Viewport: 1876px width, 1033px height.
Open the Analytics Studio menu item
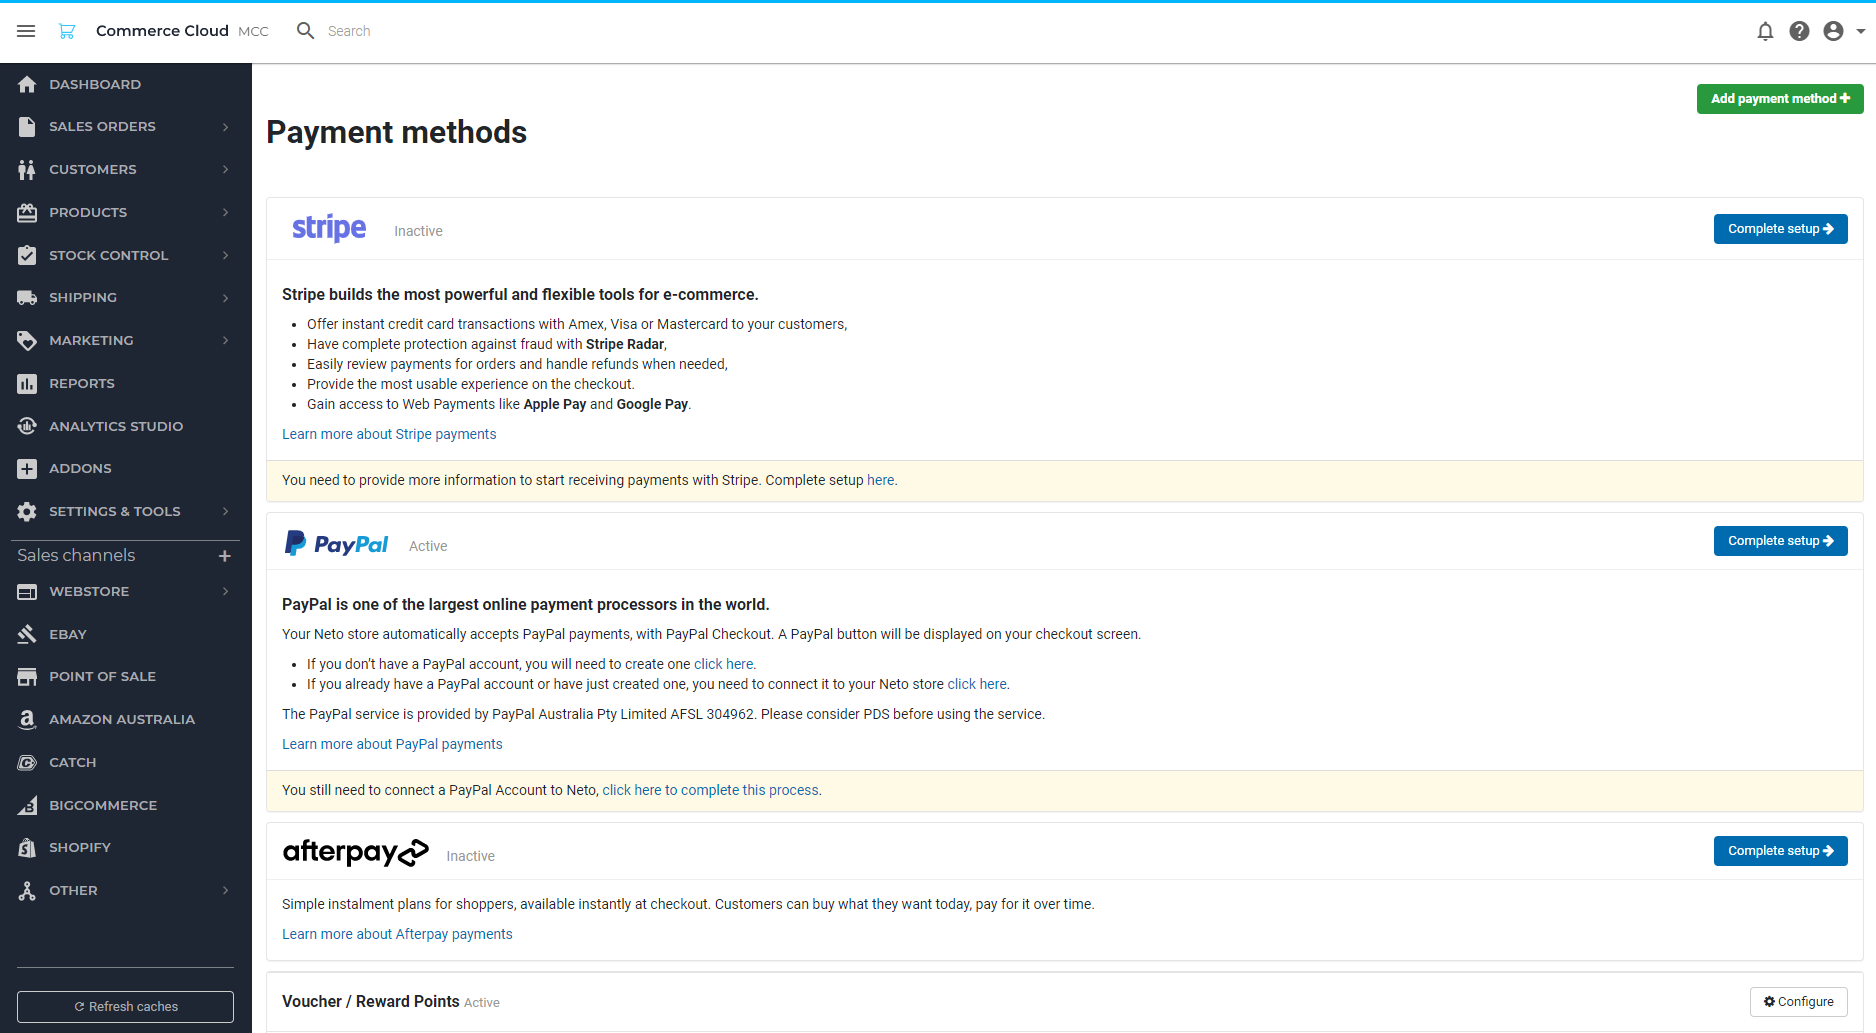pyautogui.click(x=126, y=426)
